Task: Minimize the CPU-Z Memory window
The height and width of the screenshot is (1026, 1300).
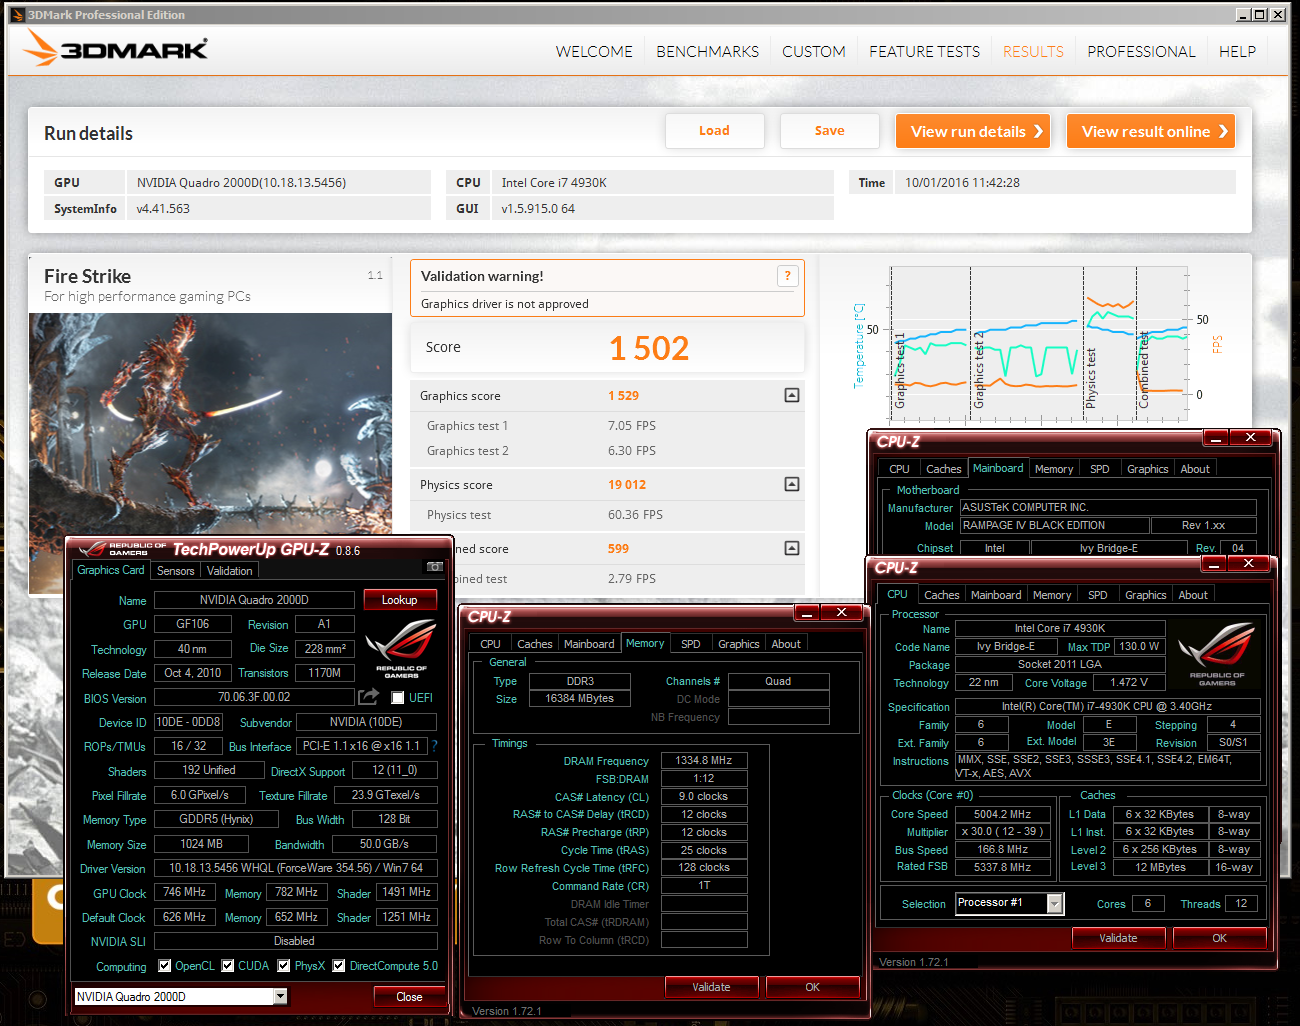Action: 806,612
